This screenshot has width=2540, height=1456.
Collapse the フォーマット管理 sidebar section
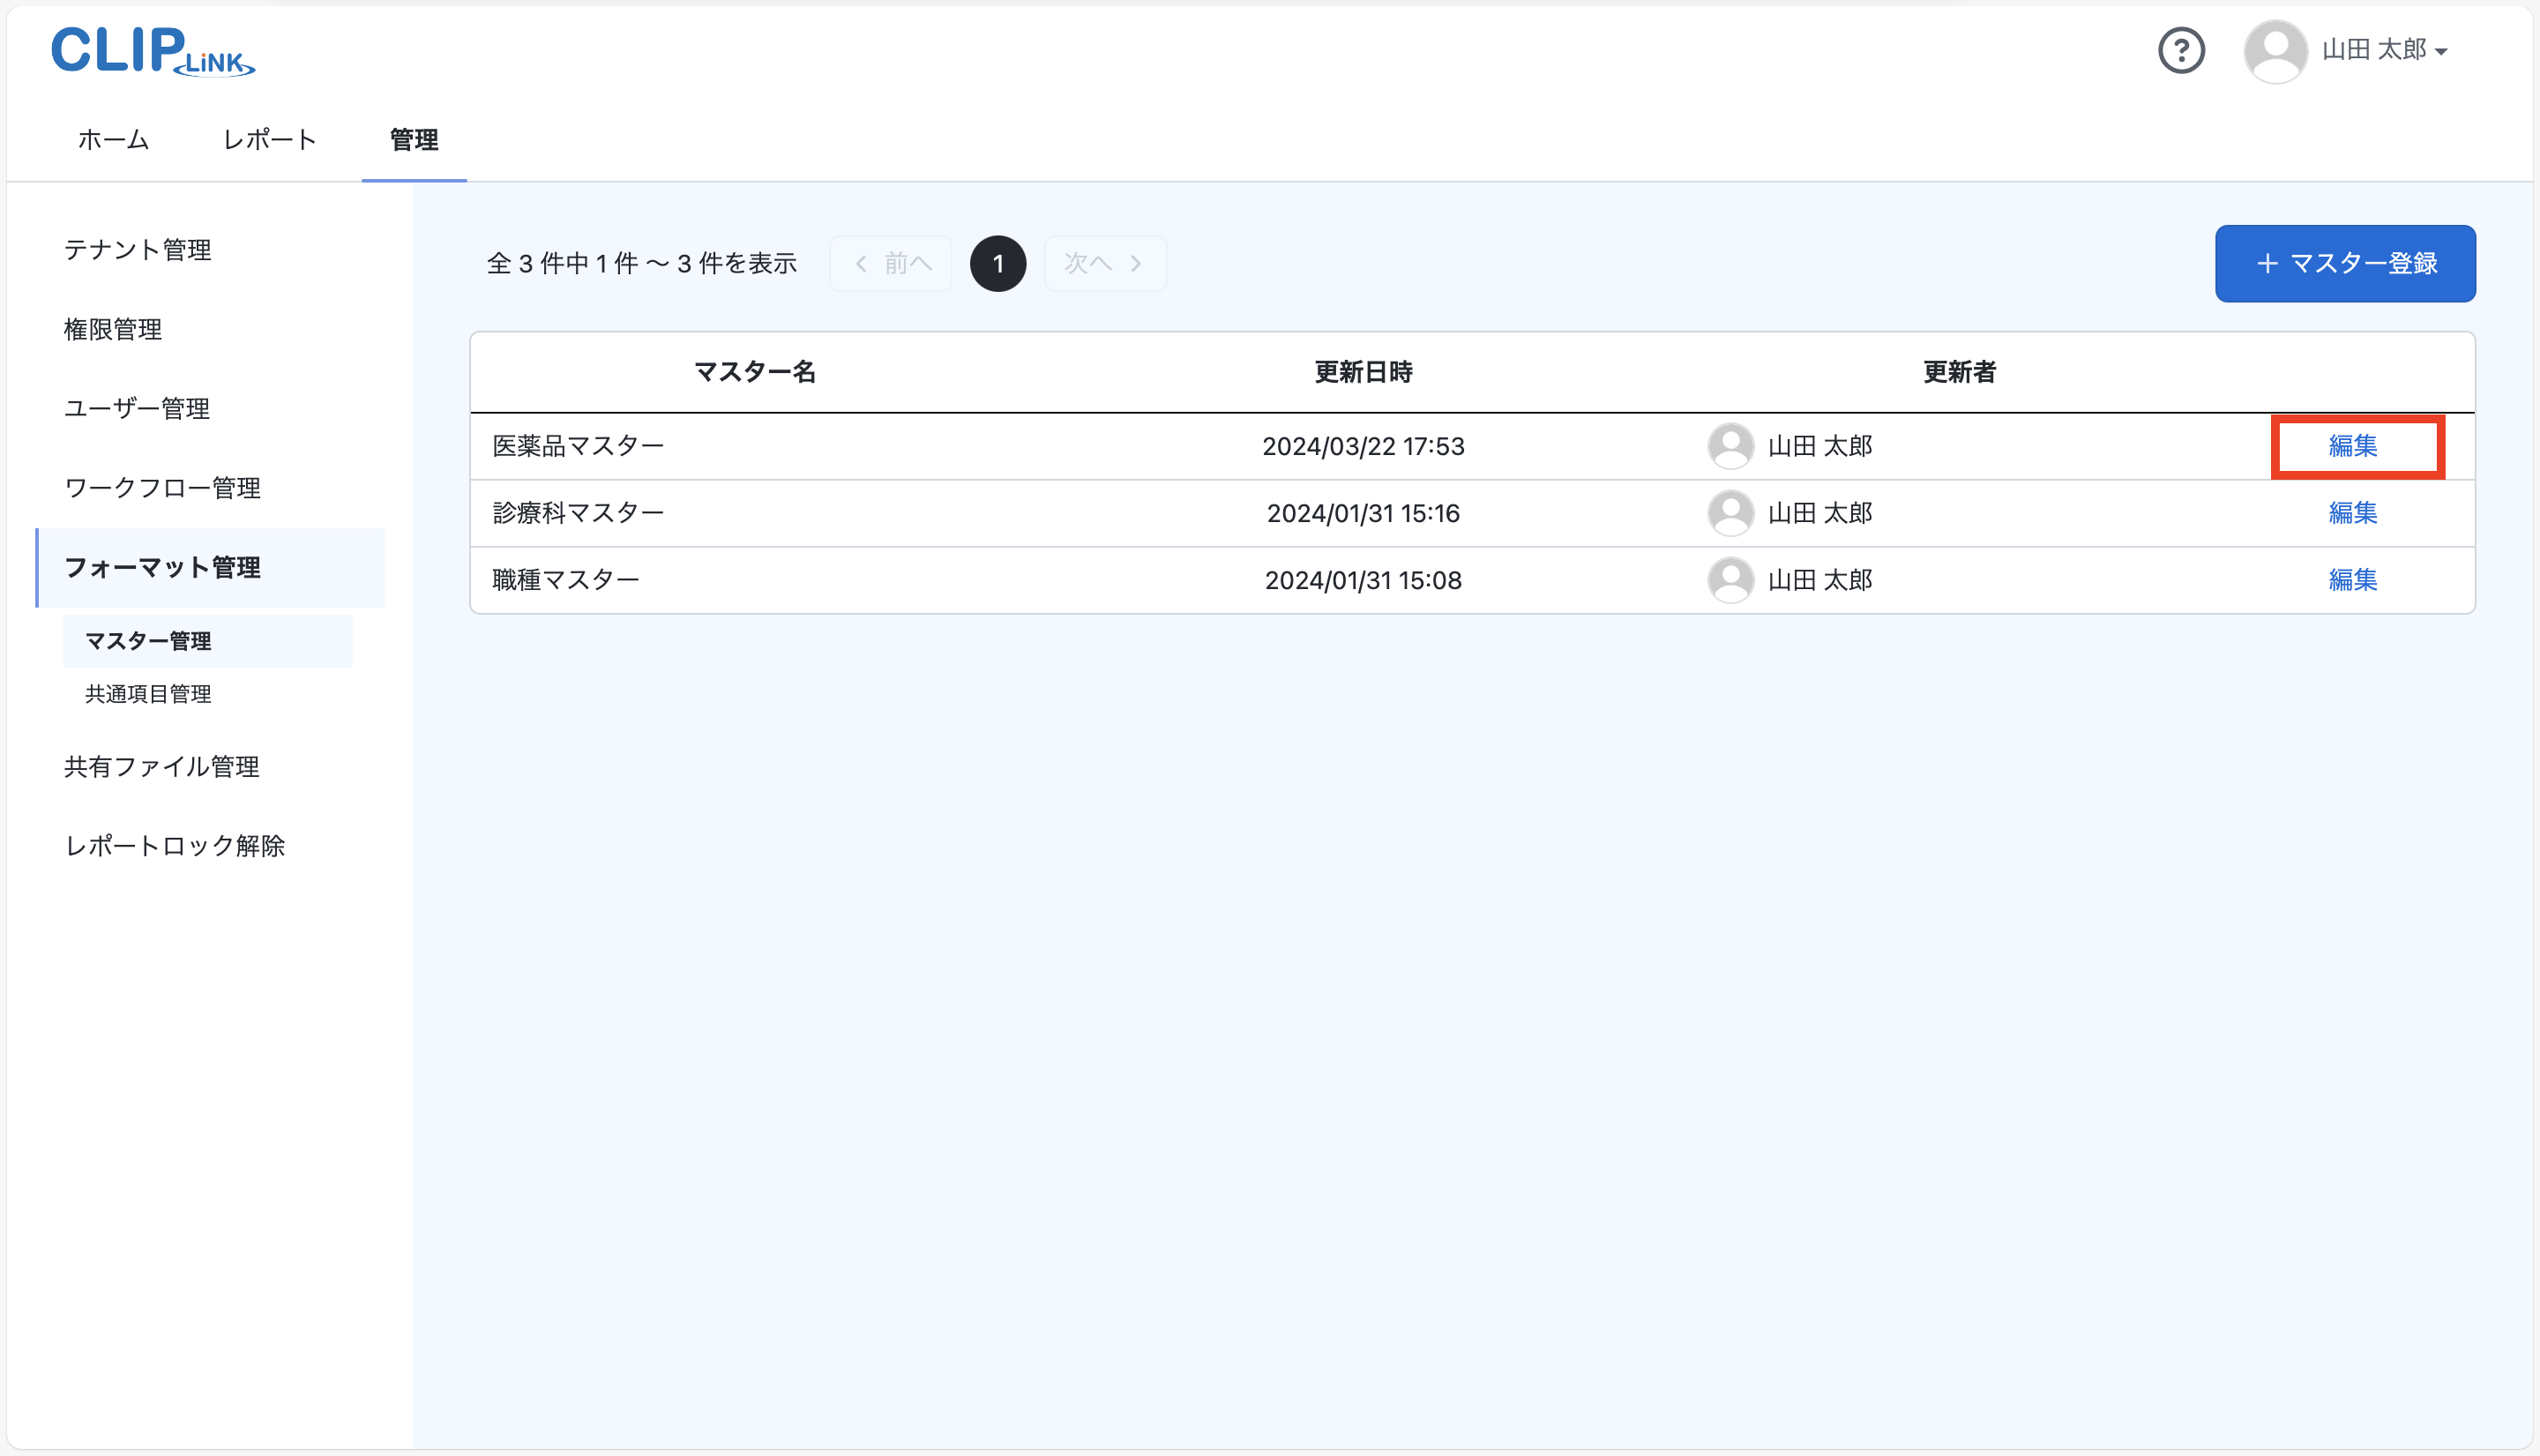click(x=163, y=567)
